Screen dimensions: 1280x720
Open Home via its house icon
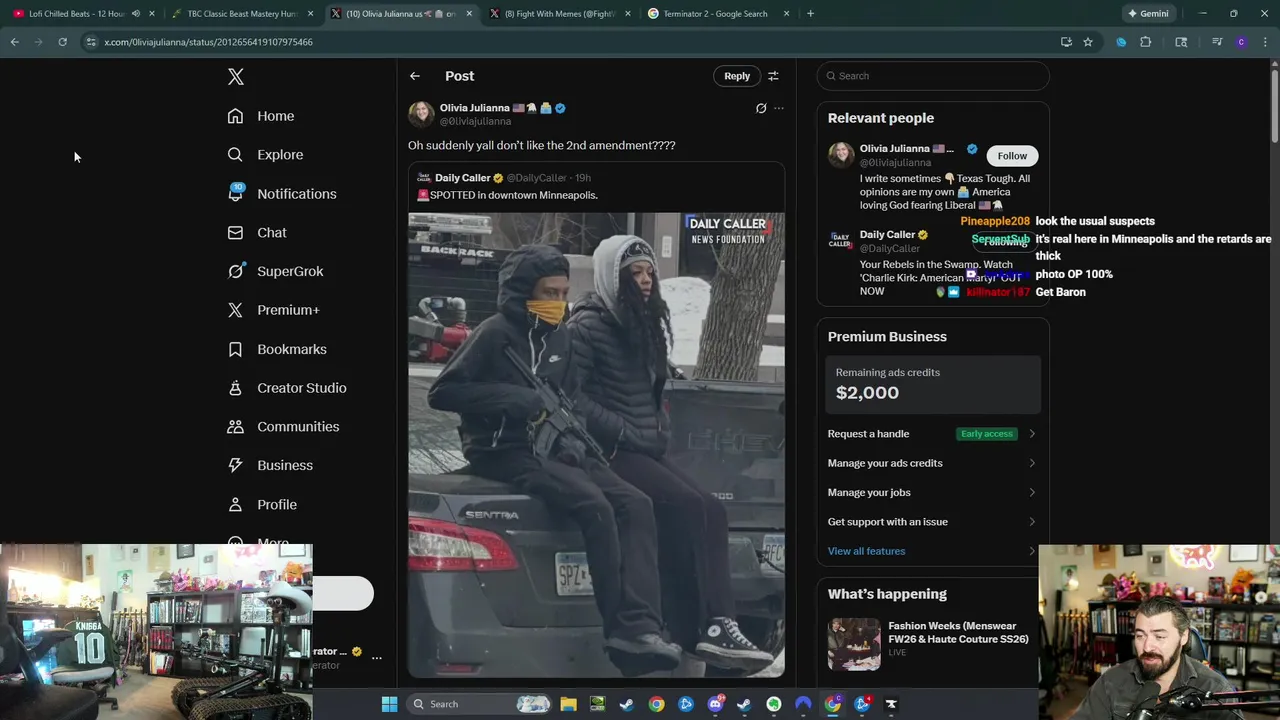[235, 116]
